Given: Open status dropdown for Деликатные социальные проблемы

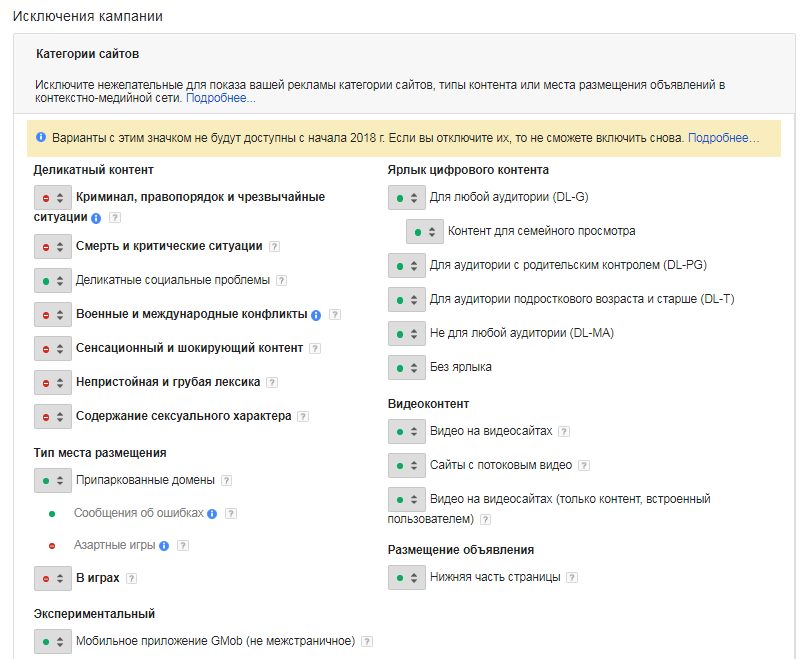Looking at the screenshot, I should pyautogui.click(x=53, y=281).
